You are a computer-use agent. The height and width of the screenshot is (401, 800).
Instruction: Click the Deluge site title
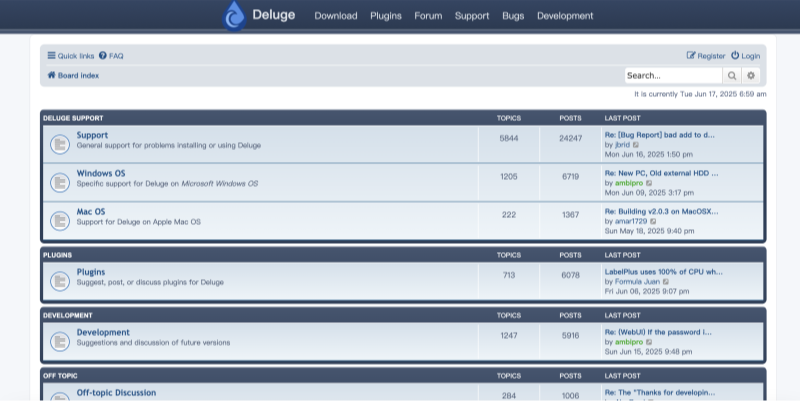[273, 15]
